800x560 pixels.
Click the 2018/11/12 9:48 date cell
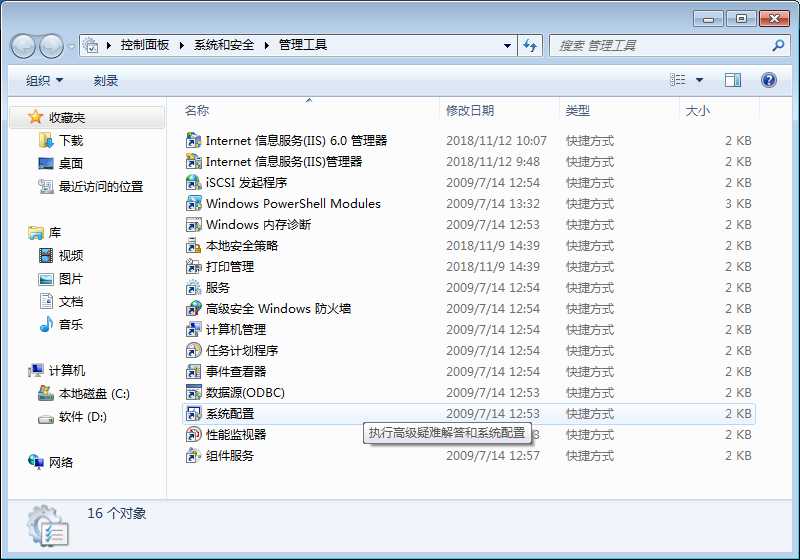pos(492,162)
